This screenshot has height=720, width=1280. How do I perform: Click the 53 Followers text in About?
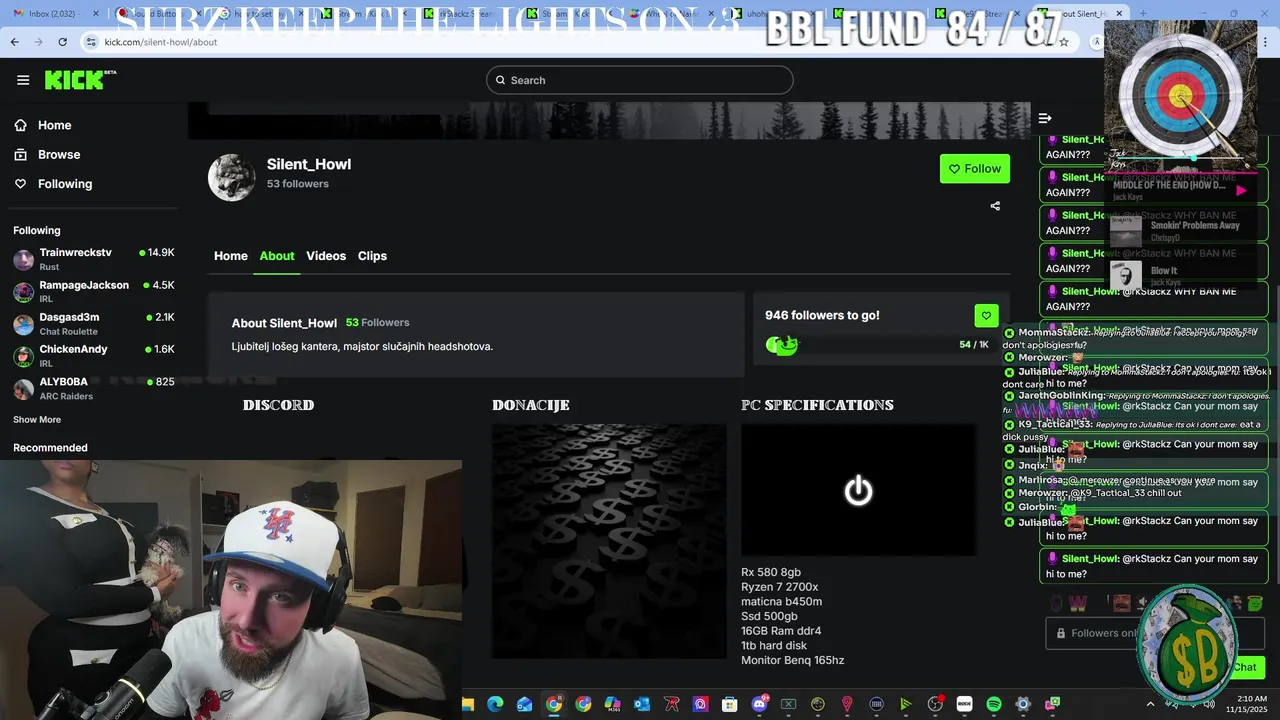377,323
